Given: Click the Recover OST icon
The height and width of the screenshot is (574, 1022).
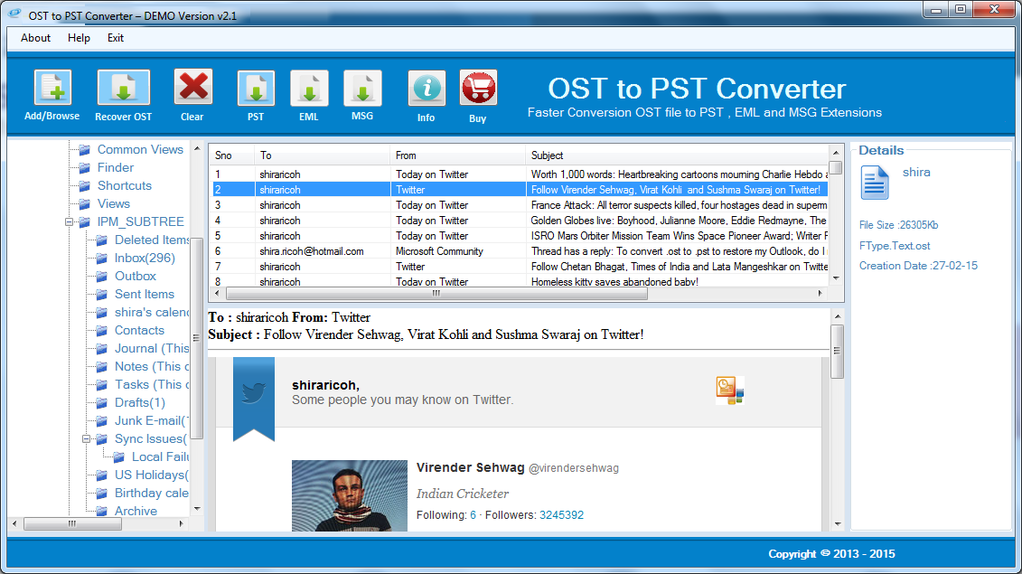Looking at the screenshot, I should coord(123,87).
